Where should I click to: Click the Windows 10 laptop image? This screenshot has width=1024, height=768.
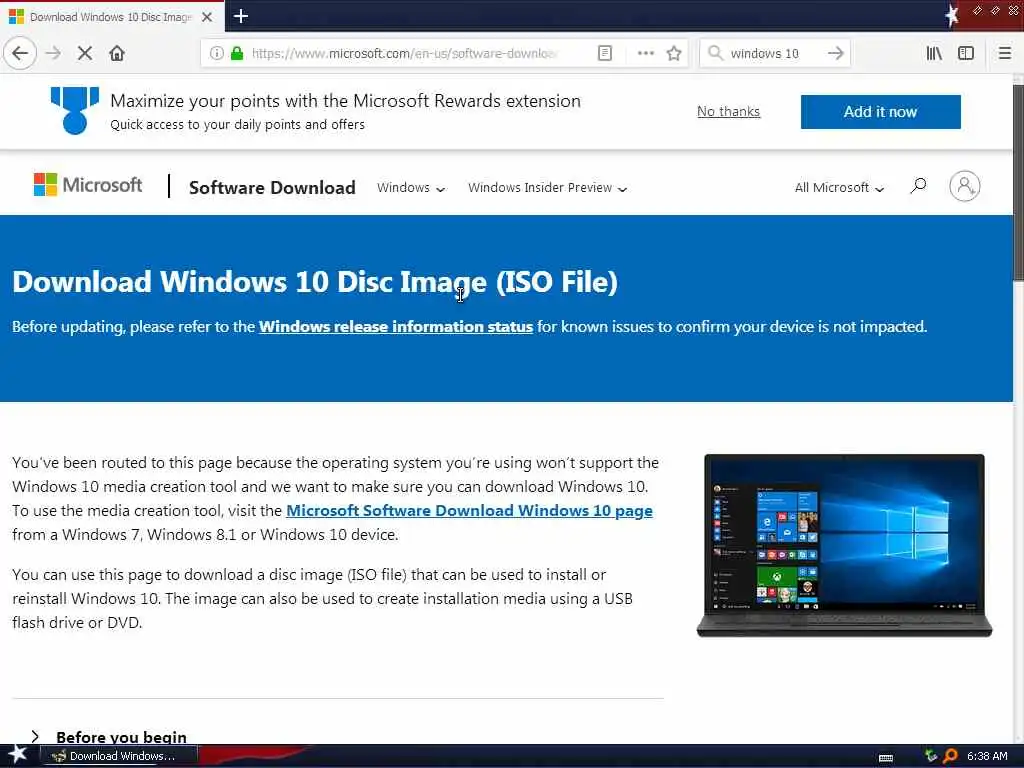coord(844,545)
